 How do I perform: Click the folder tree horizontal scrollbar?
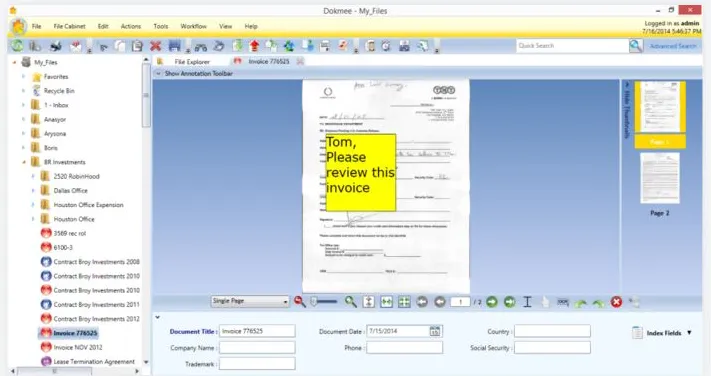click(x=54, y=371)
